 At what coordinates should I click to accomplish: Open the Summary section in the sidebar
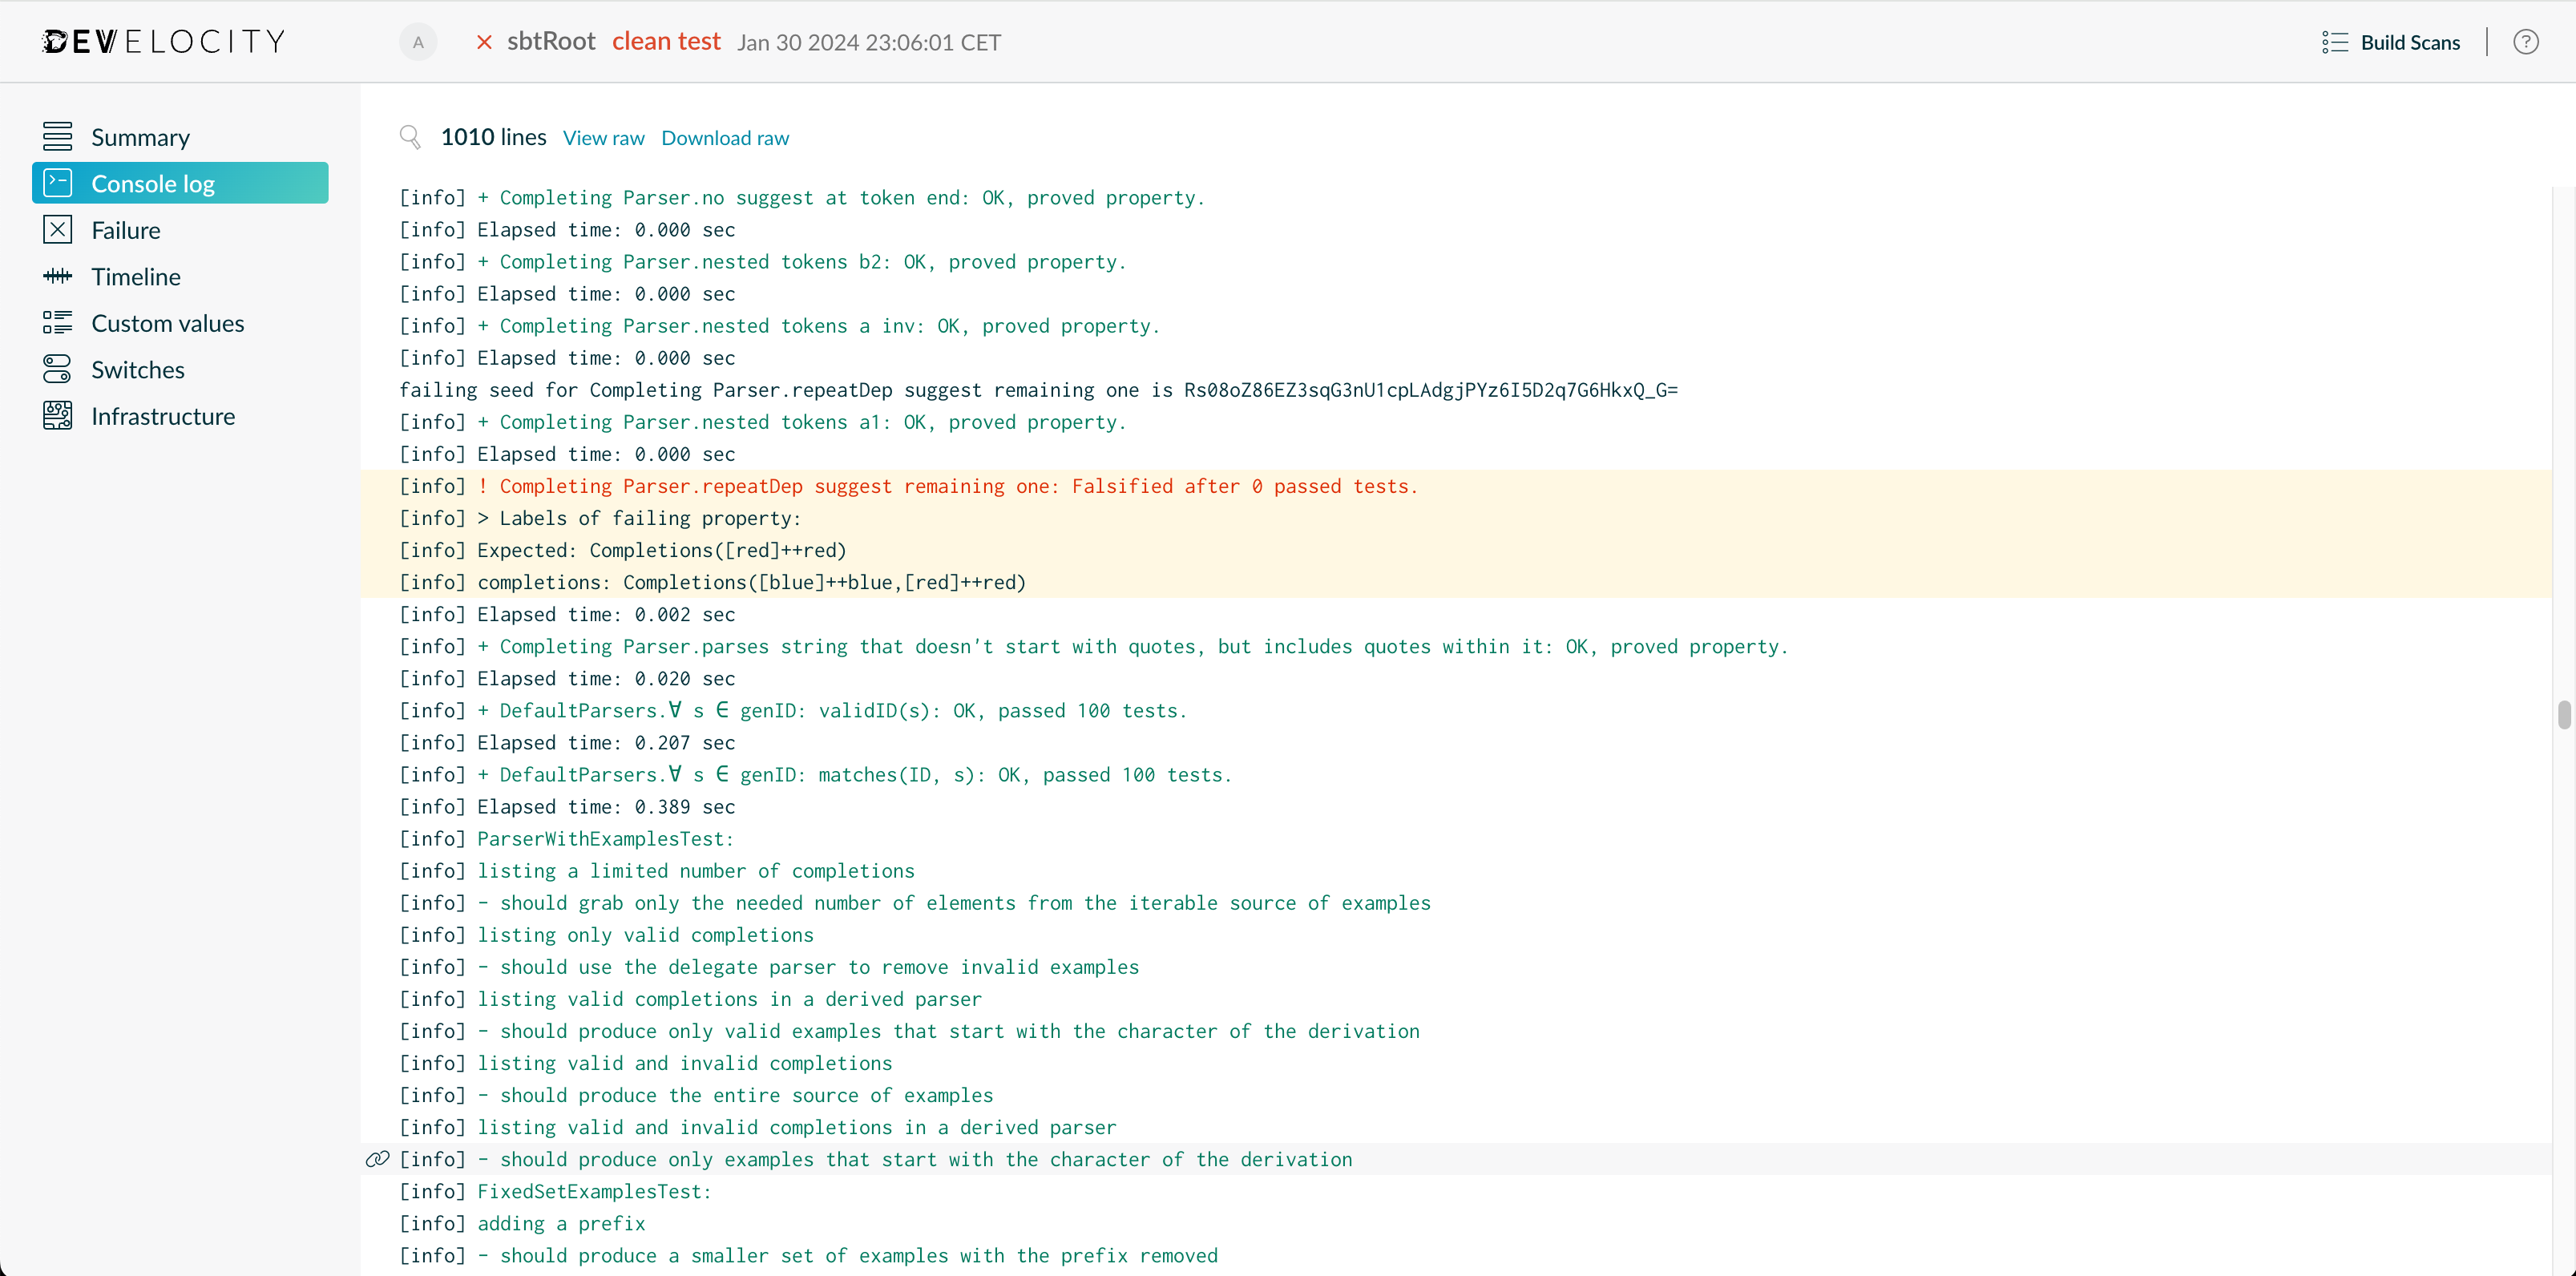pos(140,136)
